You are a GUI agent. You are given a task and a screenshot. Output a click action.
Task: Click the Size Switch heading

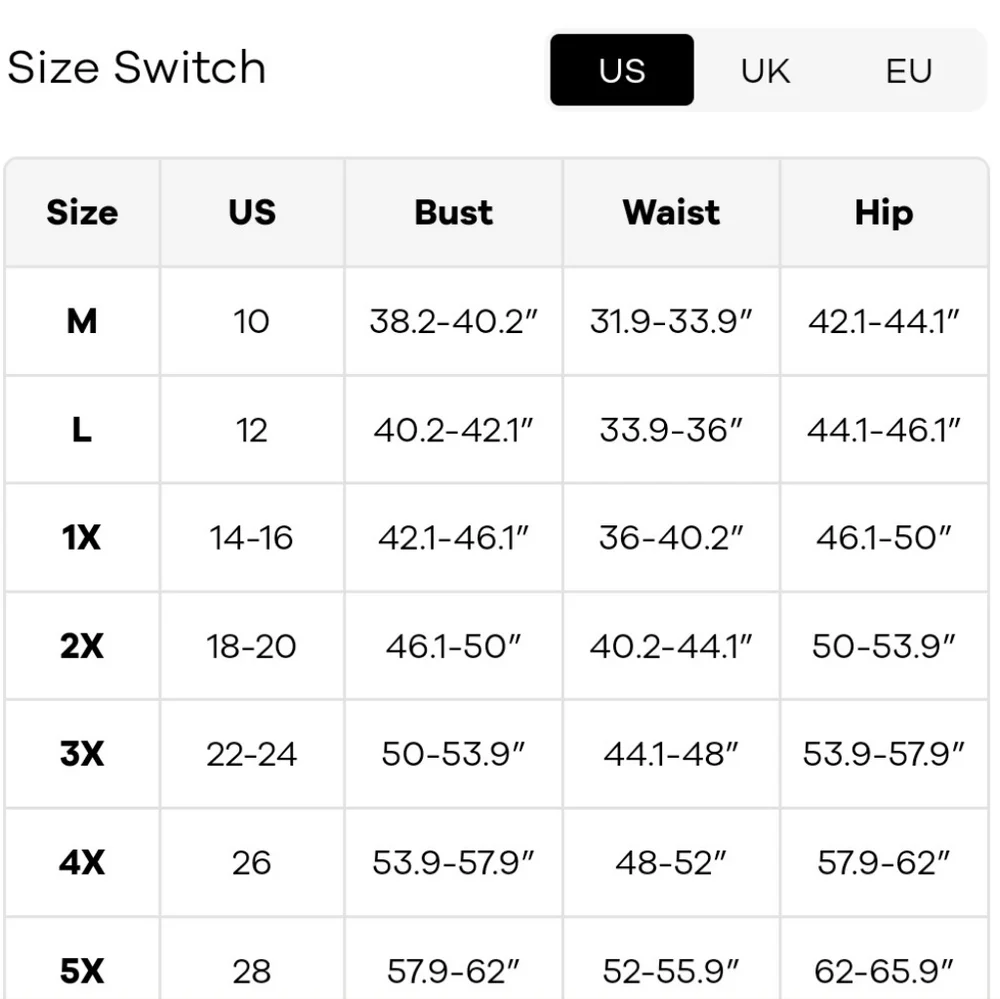pos(136,68)
